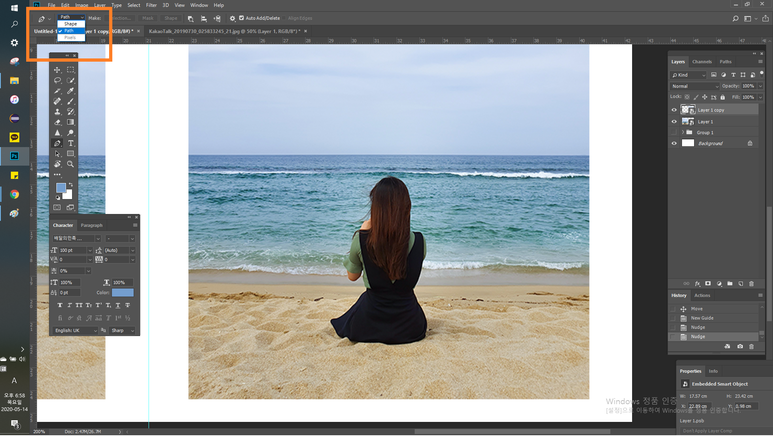The width and height of the screenshot is (773, 436).
Task: Open path alignment options
Action: pos(204,18)
